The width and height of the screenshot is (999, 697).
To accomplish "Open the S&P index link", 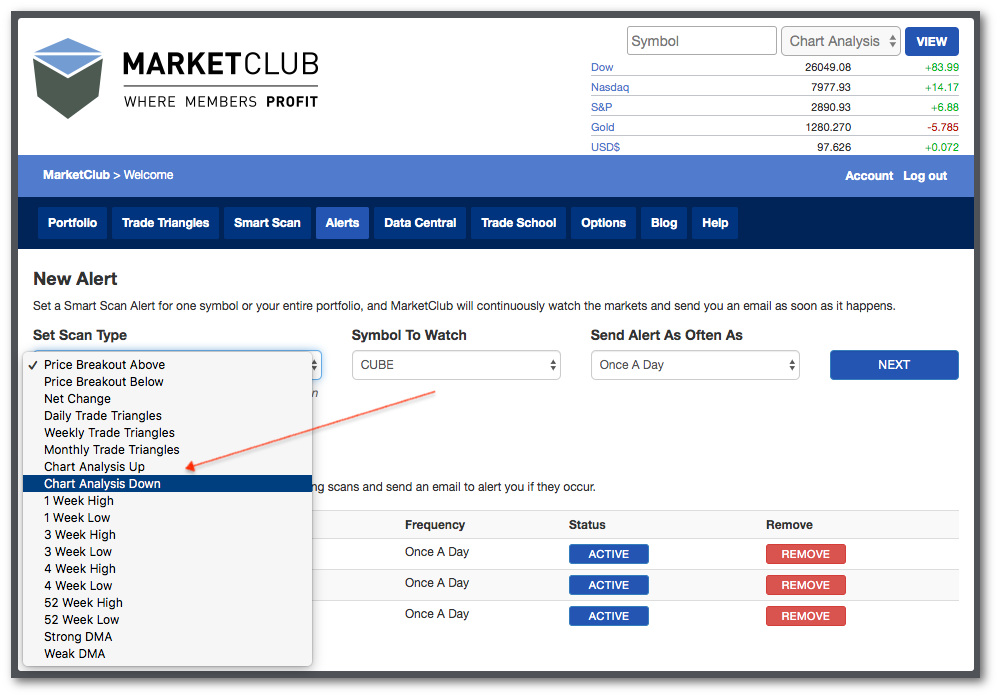I will [x=601, y=107].
